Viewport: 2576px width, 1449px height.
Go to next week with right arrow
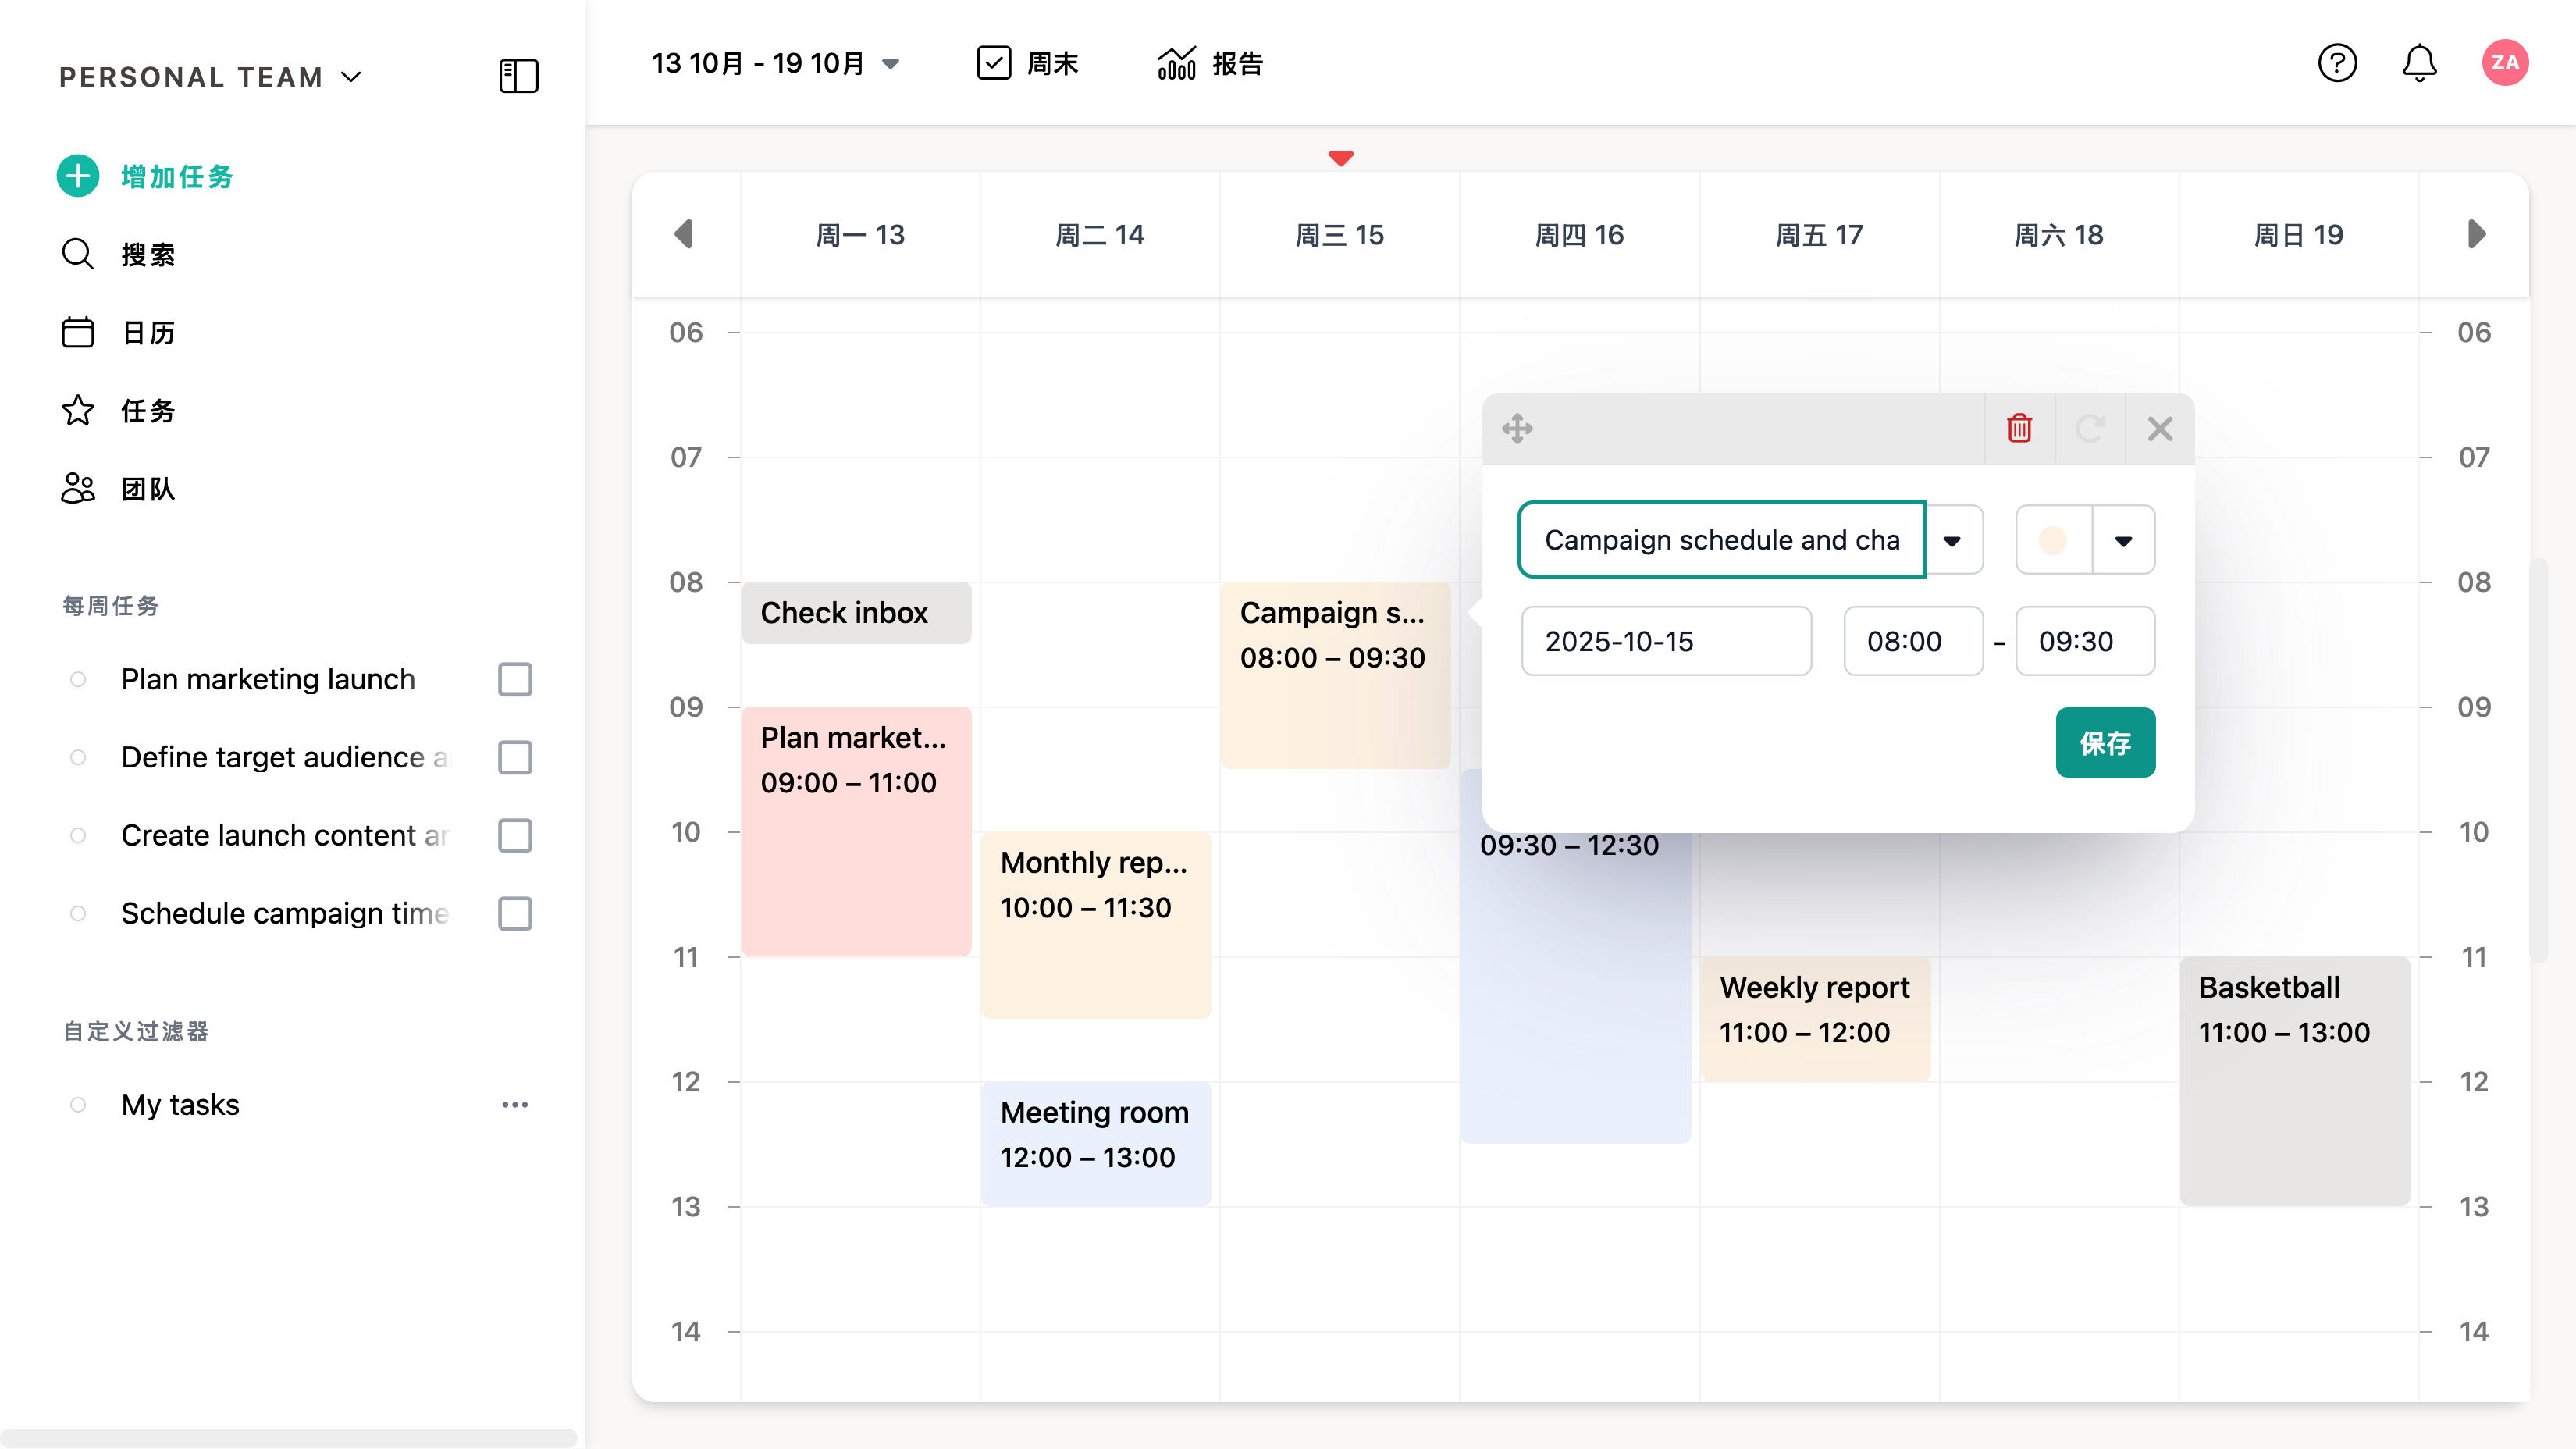click(2475, 234)
